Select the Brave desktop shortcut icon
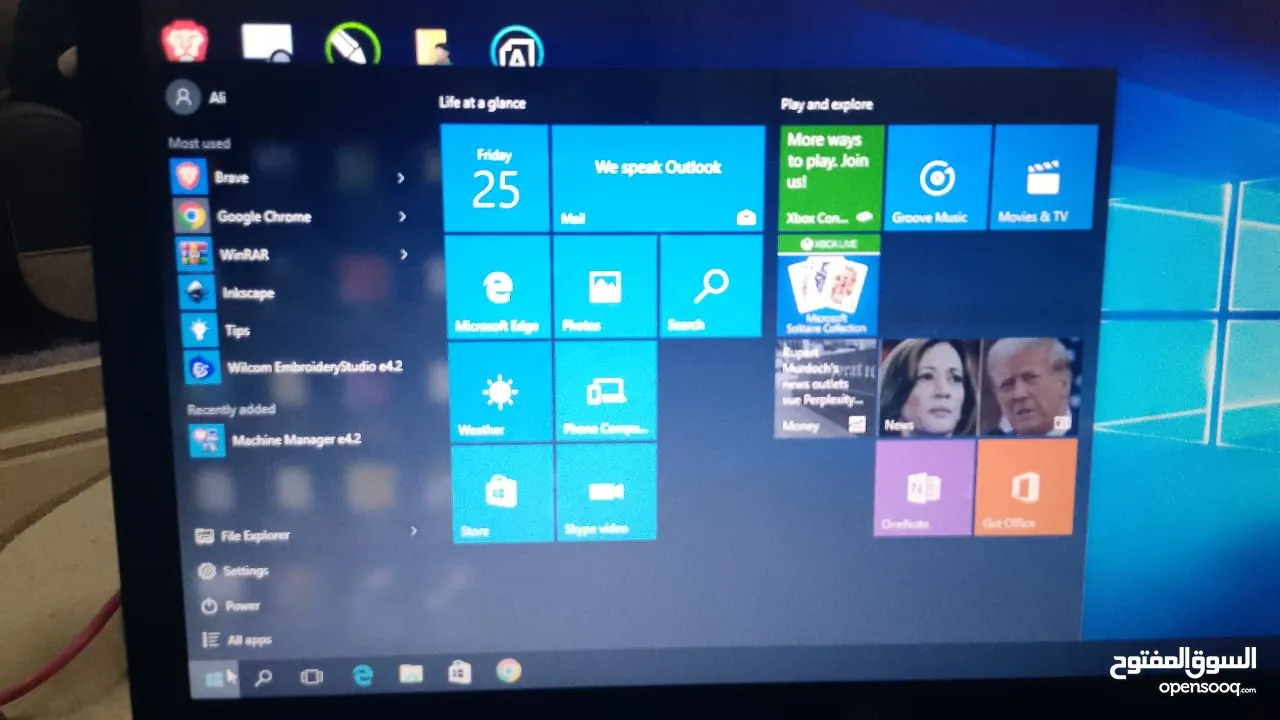This screenshot has width=1280, height=720. coord(185,42)
